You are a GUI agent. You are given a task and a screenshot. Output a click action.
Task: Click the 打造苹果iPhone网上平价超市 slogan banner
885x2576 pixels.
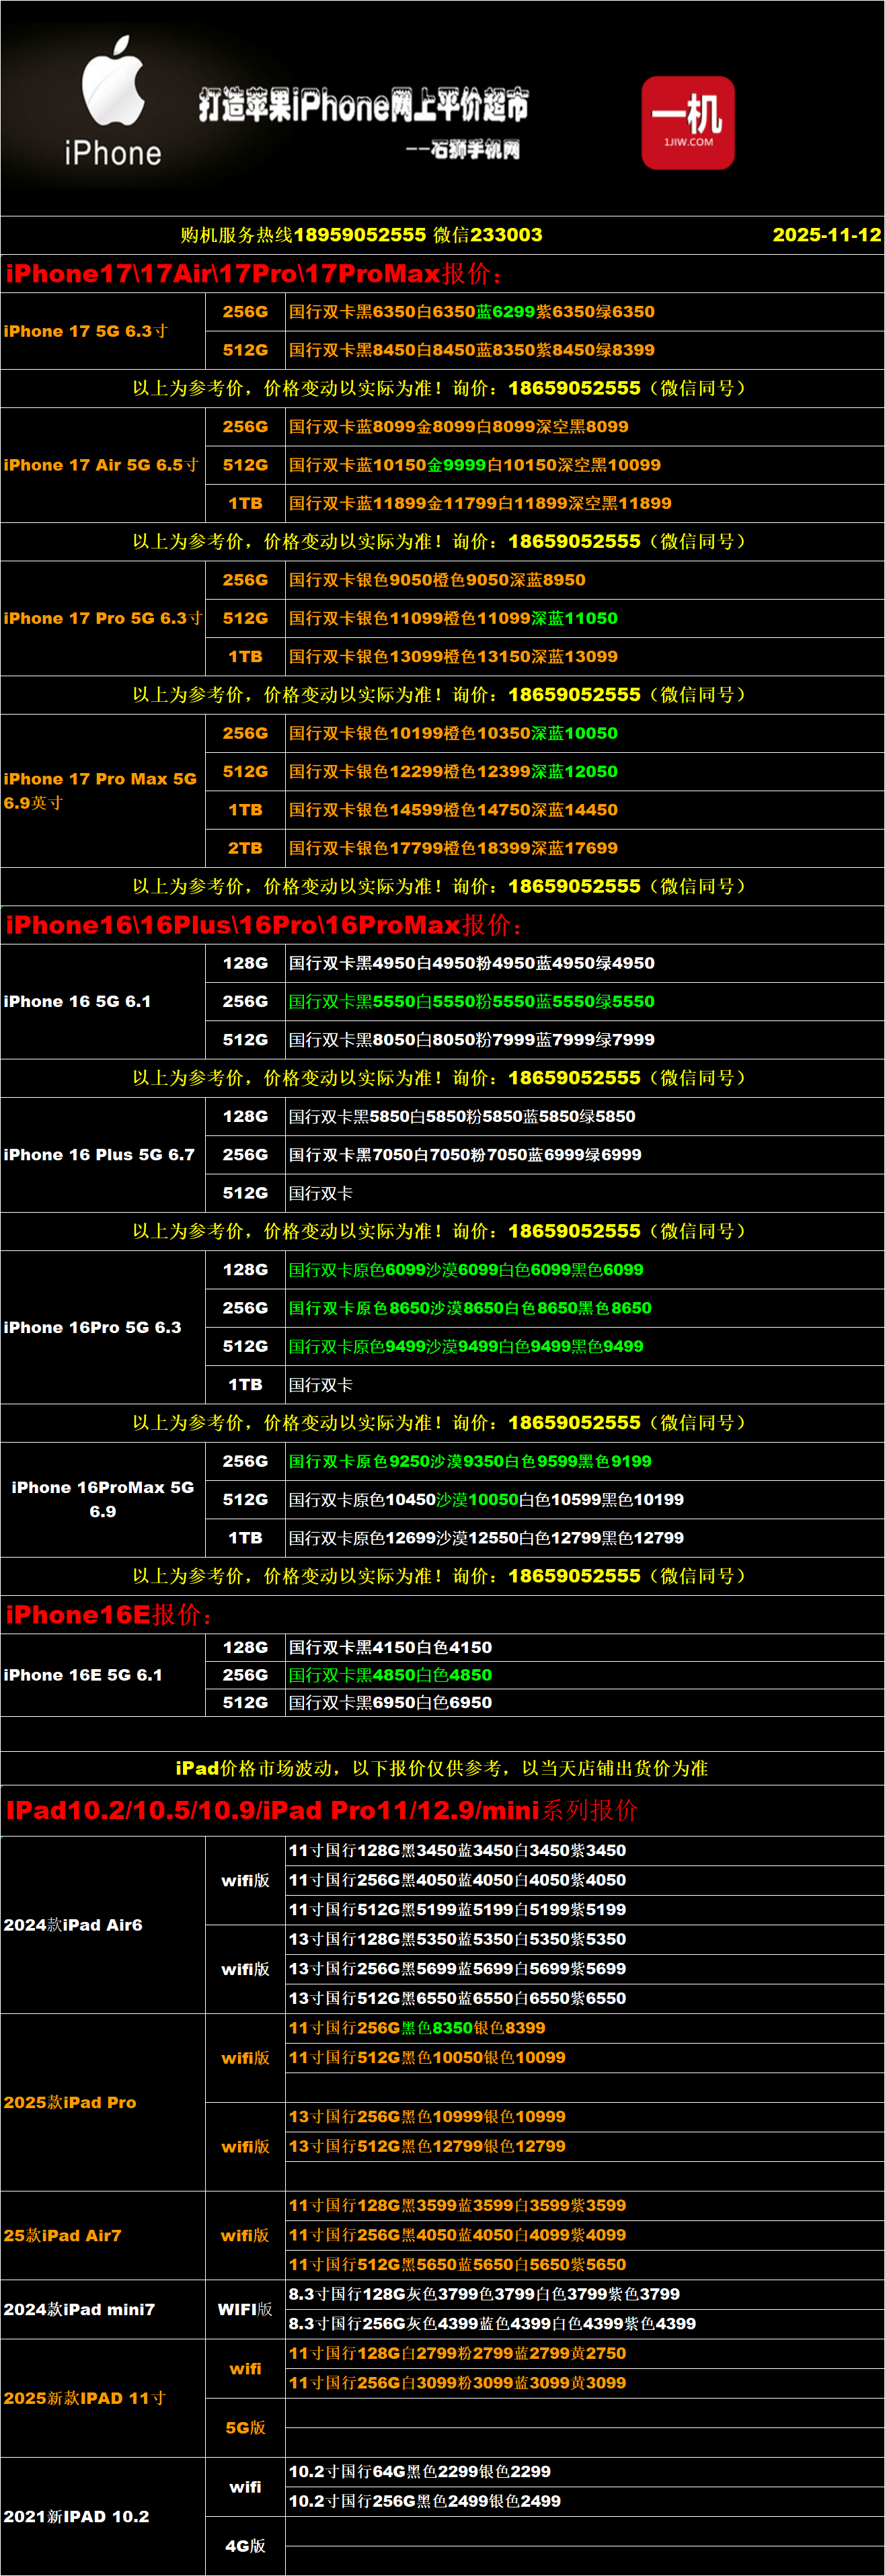363,104
